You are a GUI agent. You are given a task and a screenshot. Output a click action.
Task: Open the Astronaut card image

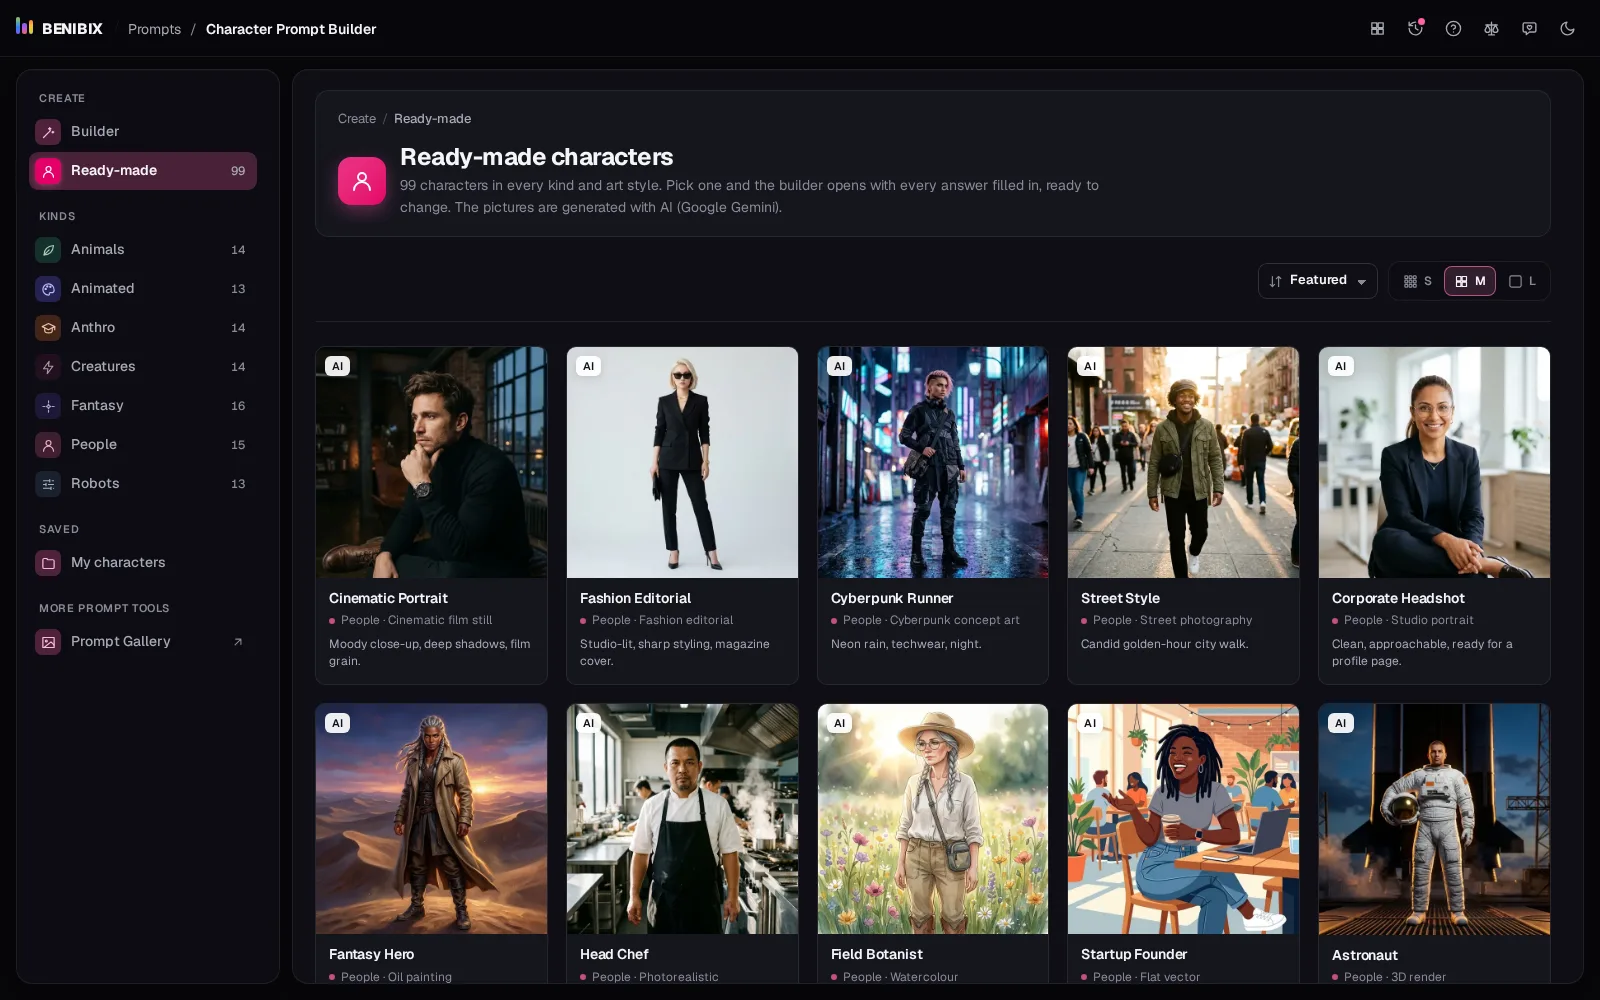(x=1434, y=819)
